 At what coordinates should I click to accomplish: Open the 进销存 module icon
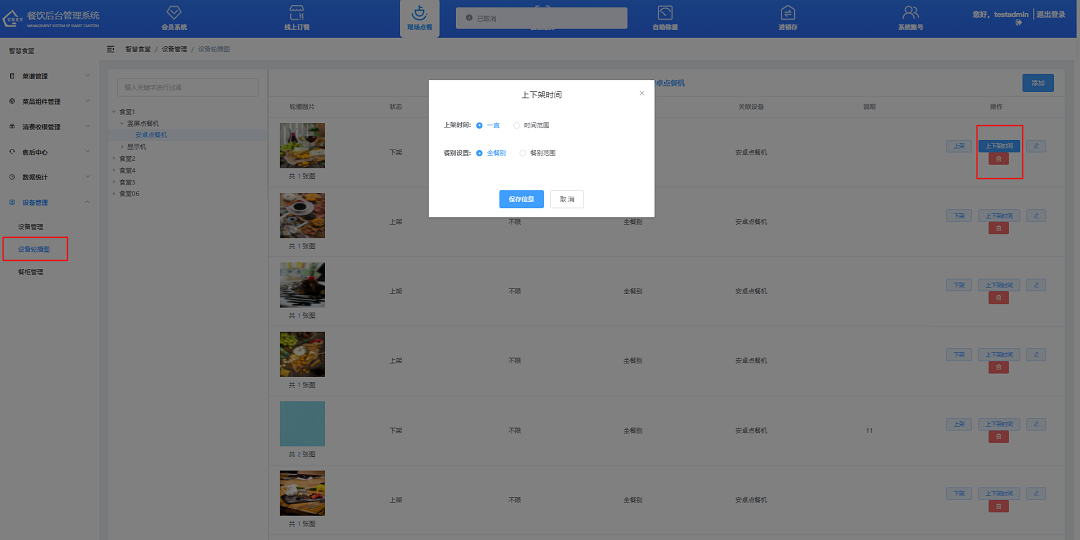point(788,13)
